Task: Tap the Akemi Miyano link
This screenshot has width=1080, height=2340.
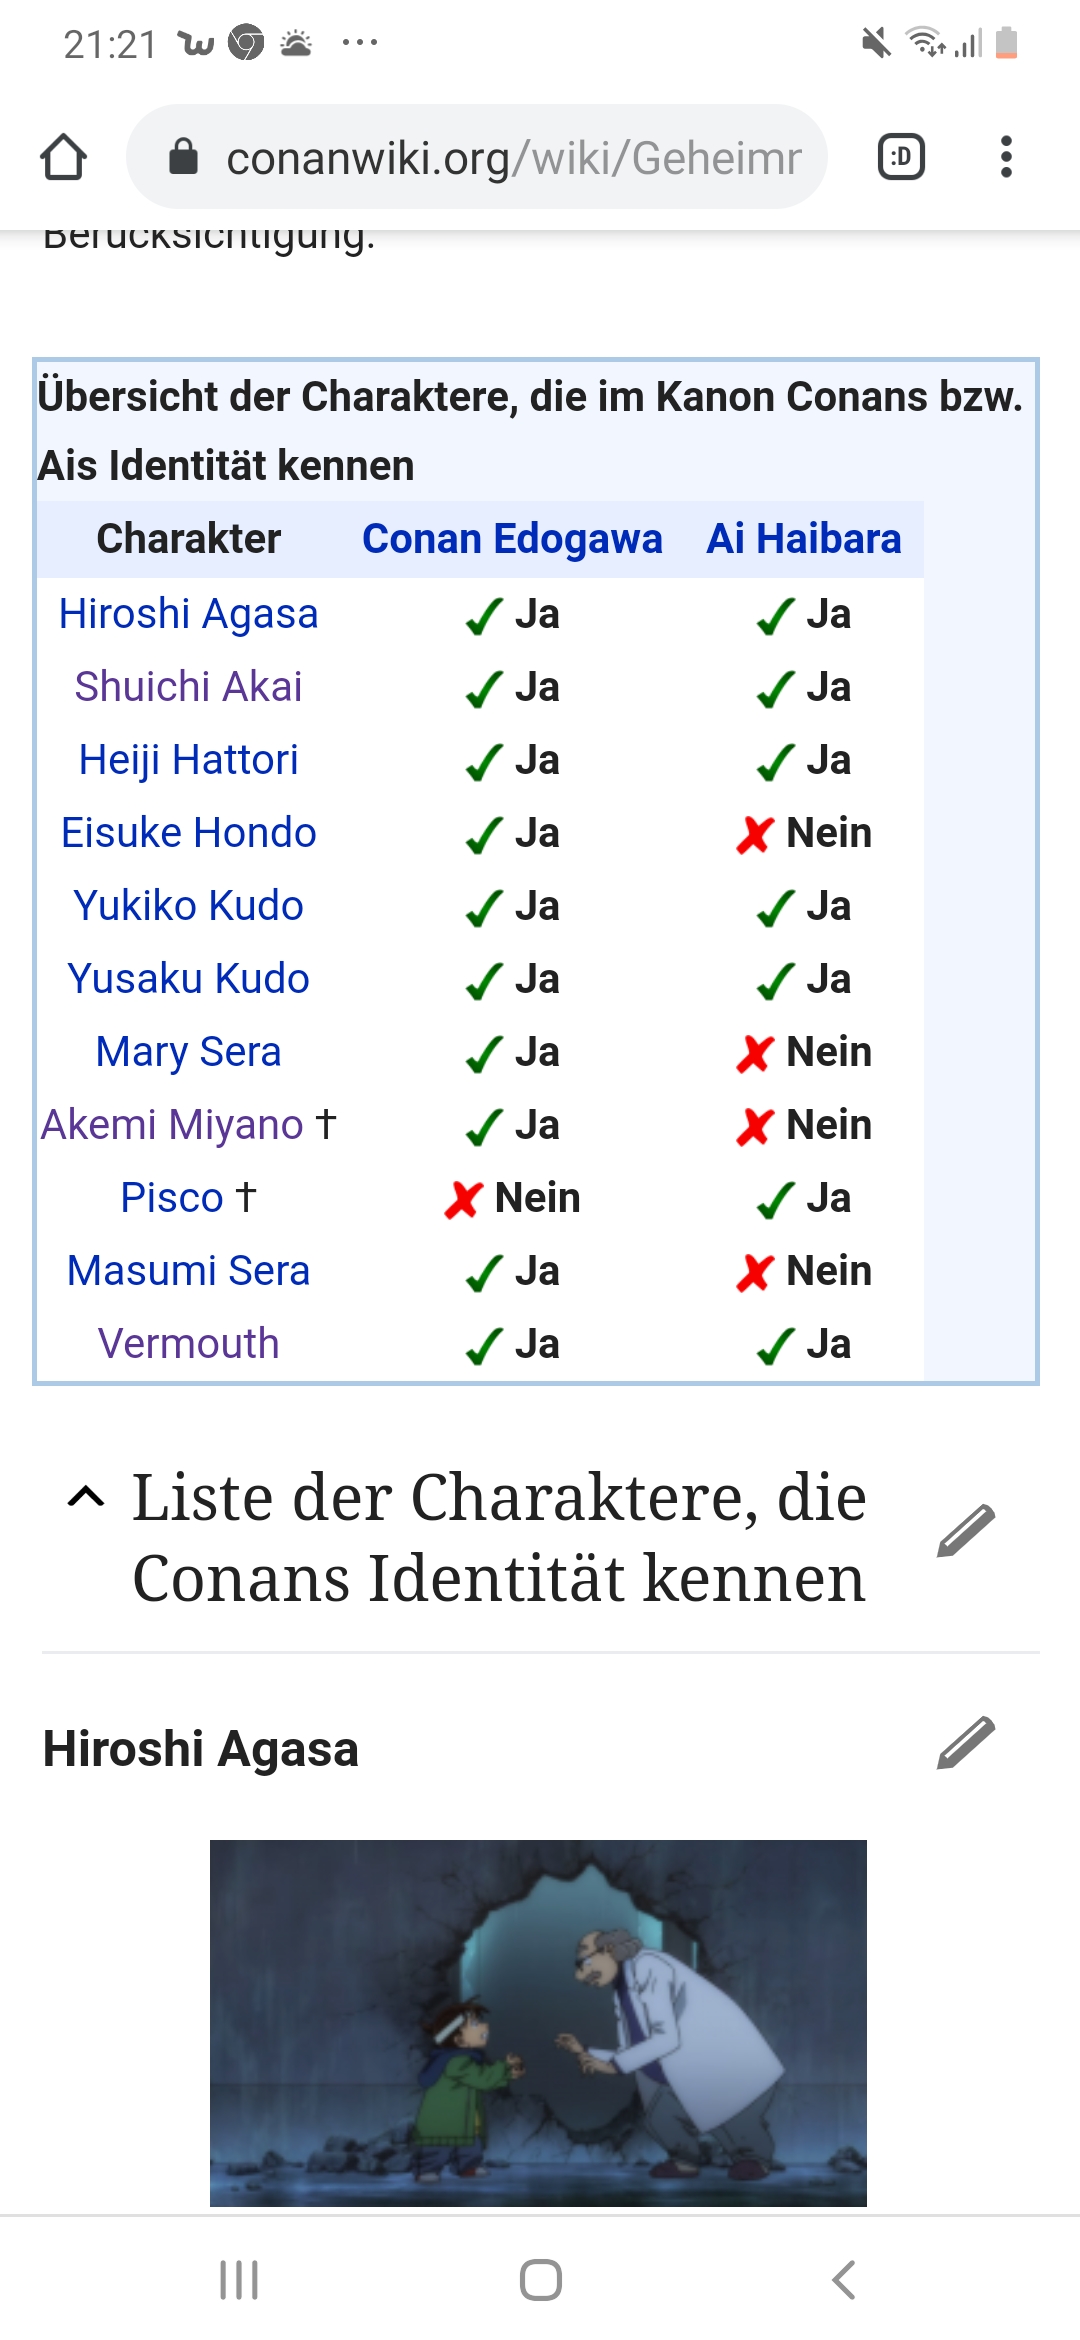Action: tap(171, 1125)
